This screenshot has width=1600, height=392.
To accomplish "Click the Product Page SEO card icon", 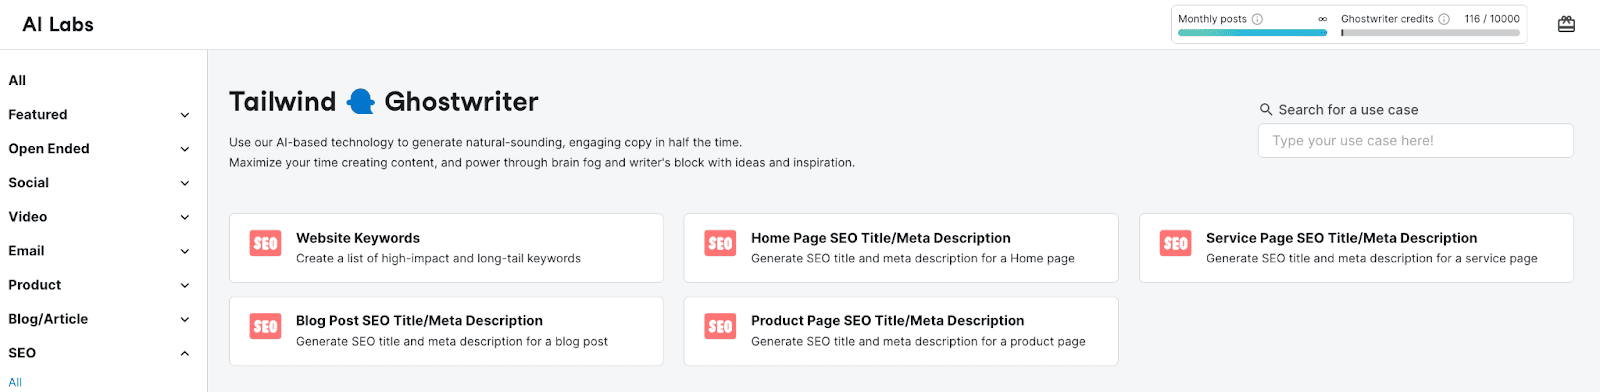I will [720, 326].
